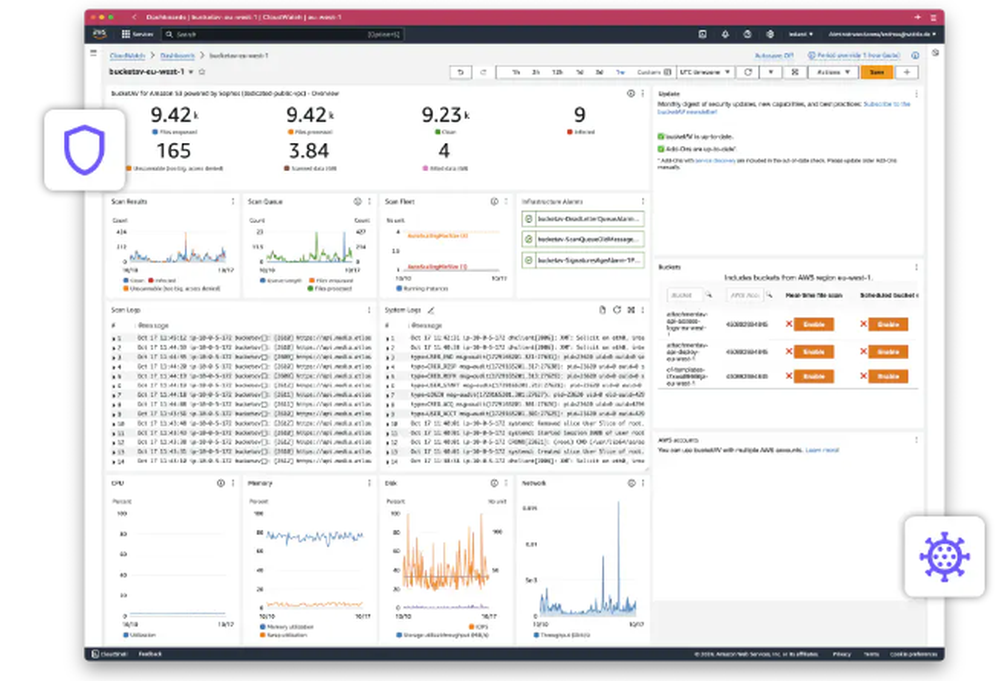This screenshot has height=681, width=1000.
Task: Open Subscribe to the bucketAV newsletter link
Action: (x=887, y=104)
